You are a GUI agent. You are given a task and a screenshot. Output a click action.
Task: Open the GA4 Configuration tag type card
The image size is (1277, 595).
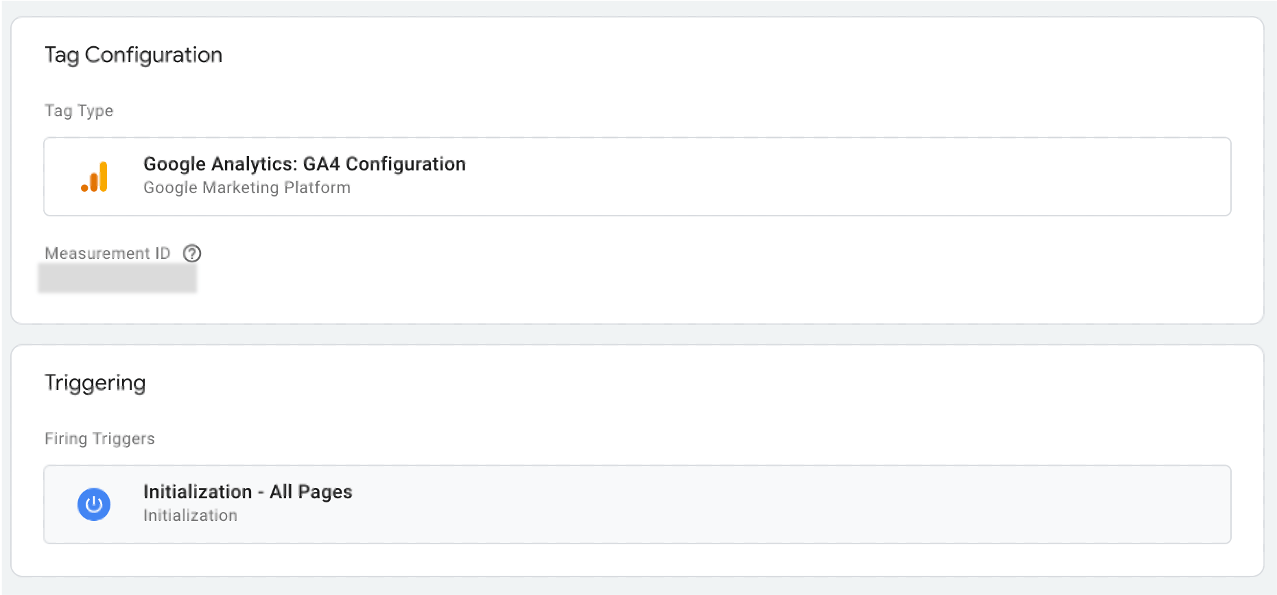[637, 176]
